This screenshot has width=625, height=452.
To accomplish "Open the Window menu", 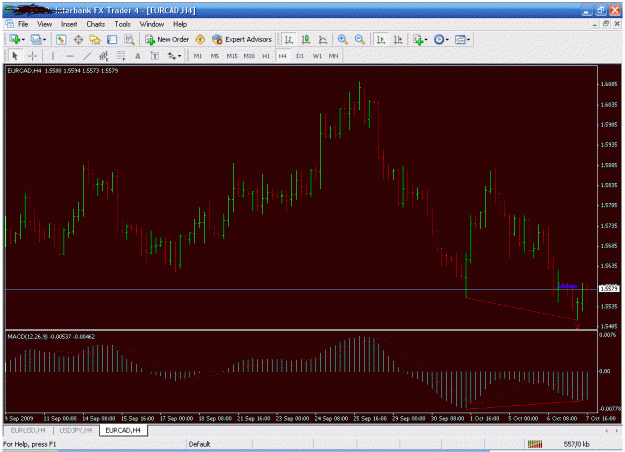I will coord(152,24).
